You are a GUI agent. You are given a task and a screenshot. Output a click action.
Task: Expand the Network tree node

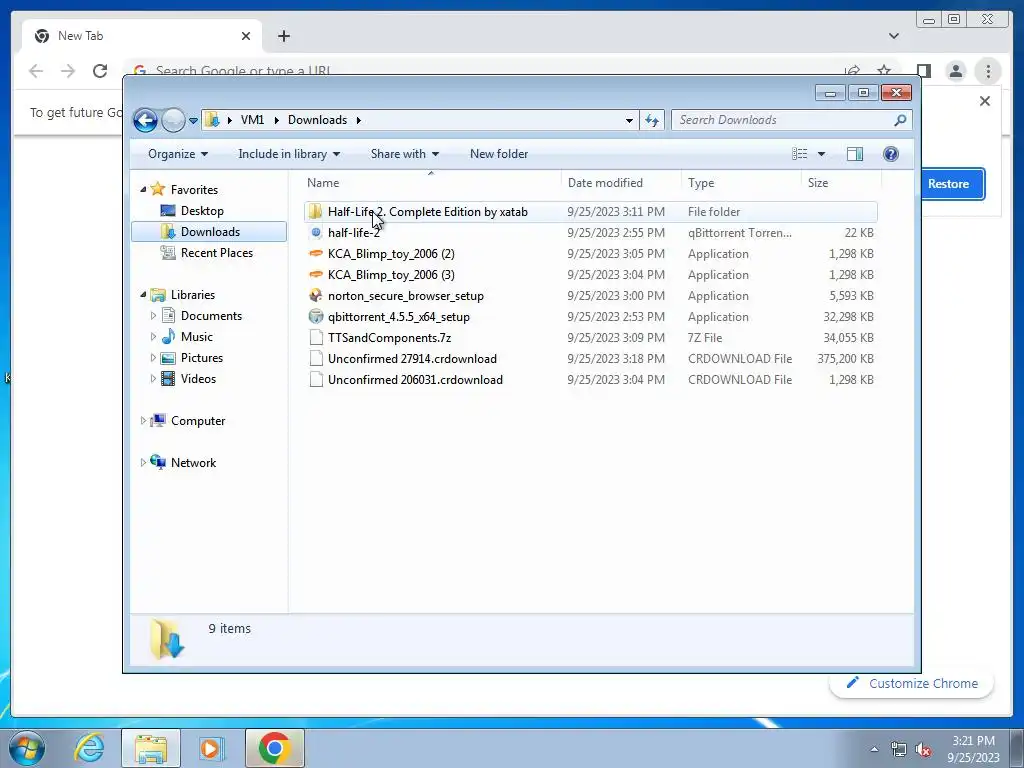click(x=143, y=462)
